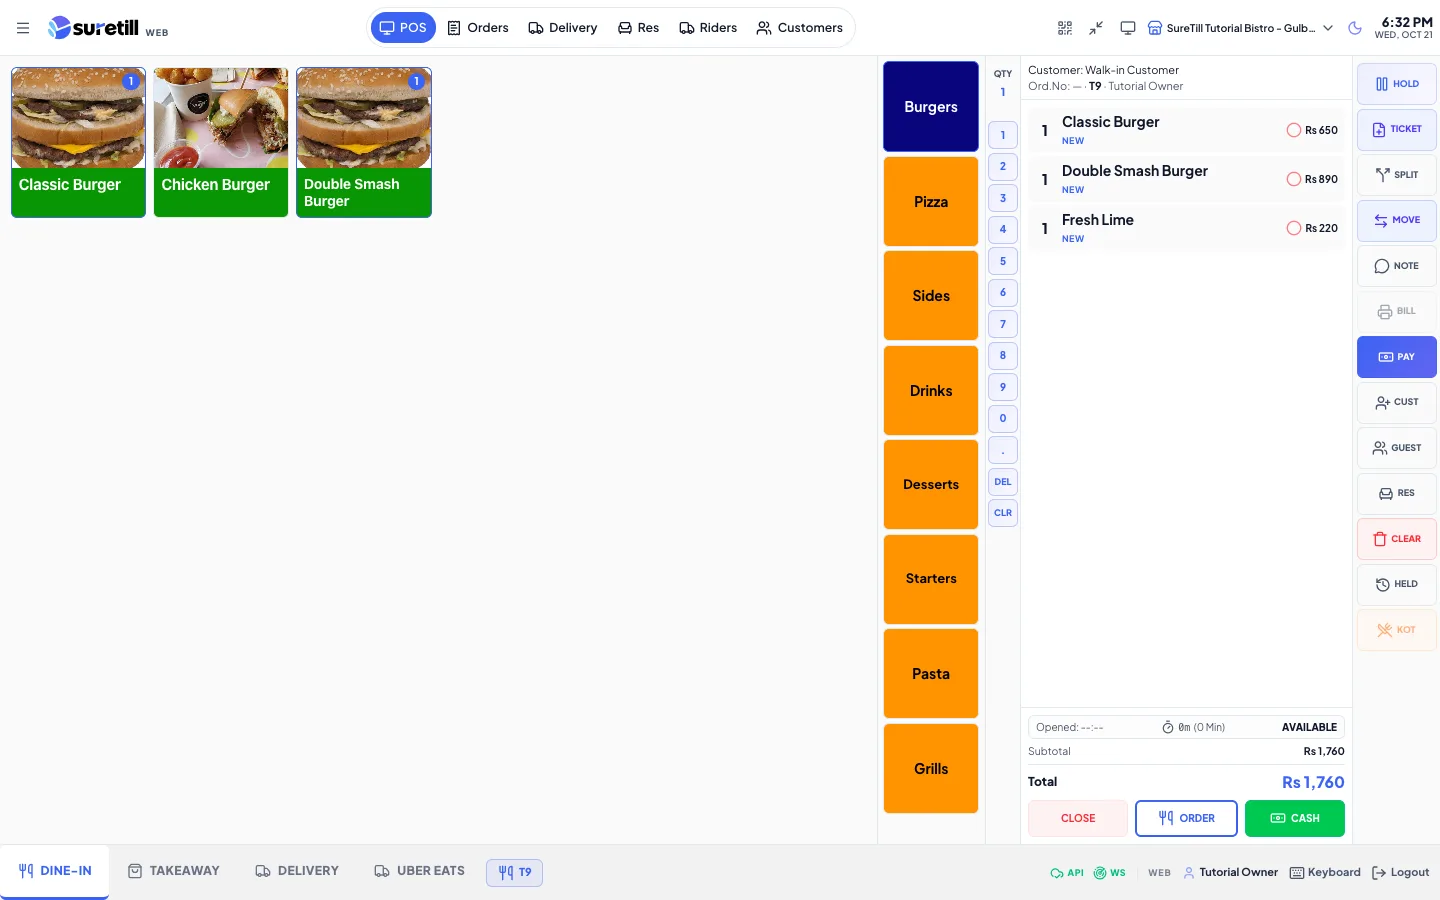Show the Drinks category
1440x900 pixels.
pos(931,390)
